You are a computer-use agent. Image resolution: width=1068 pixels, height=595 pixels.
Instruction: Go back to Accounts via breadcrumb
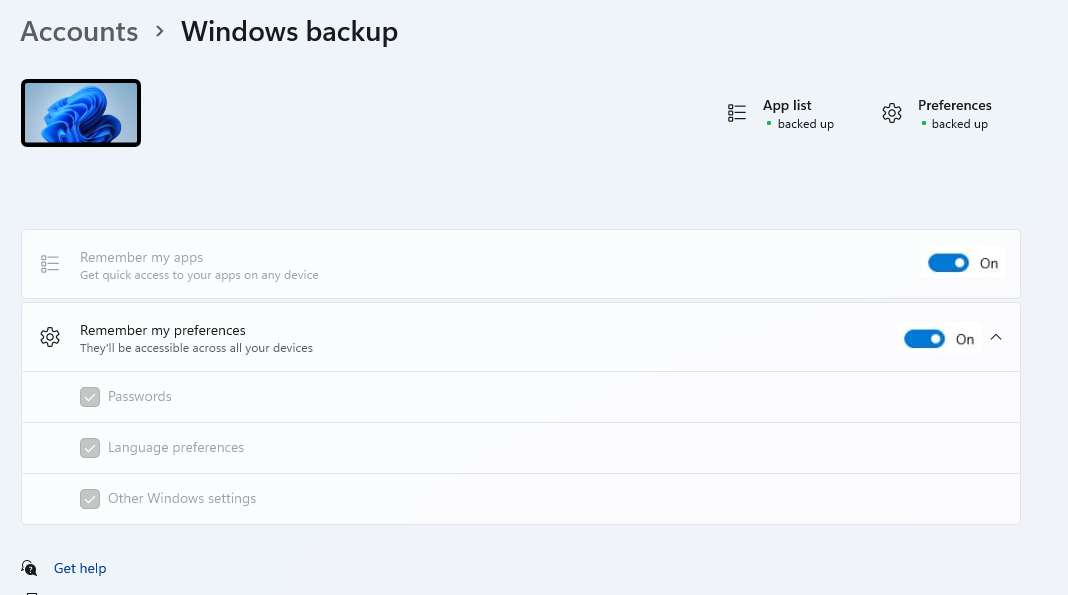tap(79, 31)
